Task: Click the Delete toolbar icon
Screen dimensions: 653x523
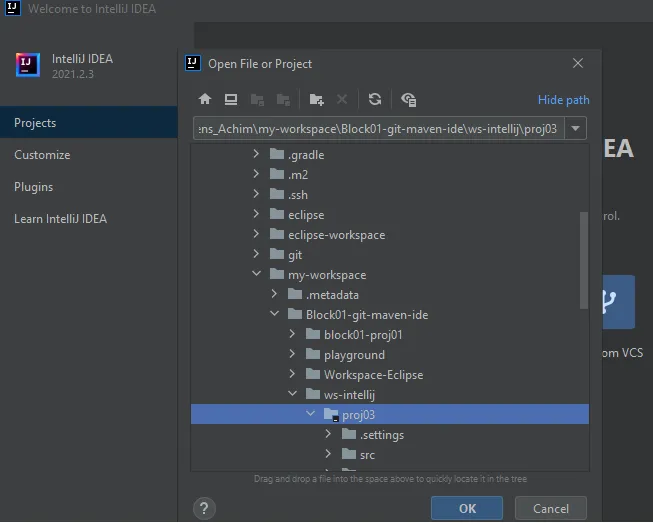Action: 342,100
